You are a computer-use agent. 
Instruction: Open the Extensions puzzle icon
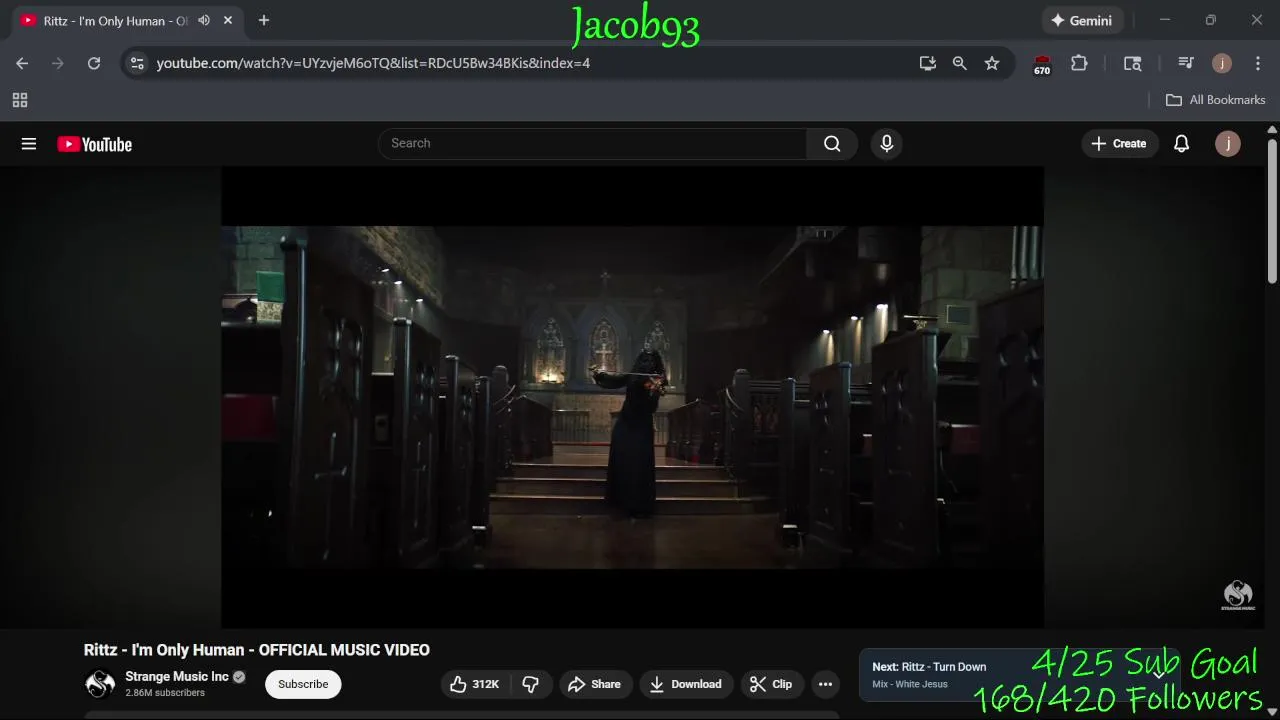coord(1079,63)
